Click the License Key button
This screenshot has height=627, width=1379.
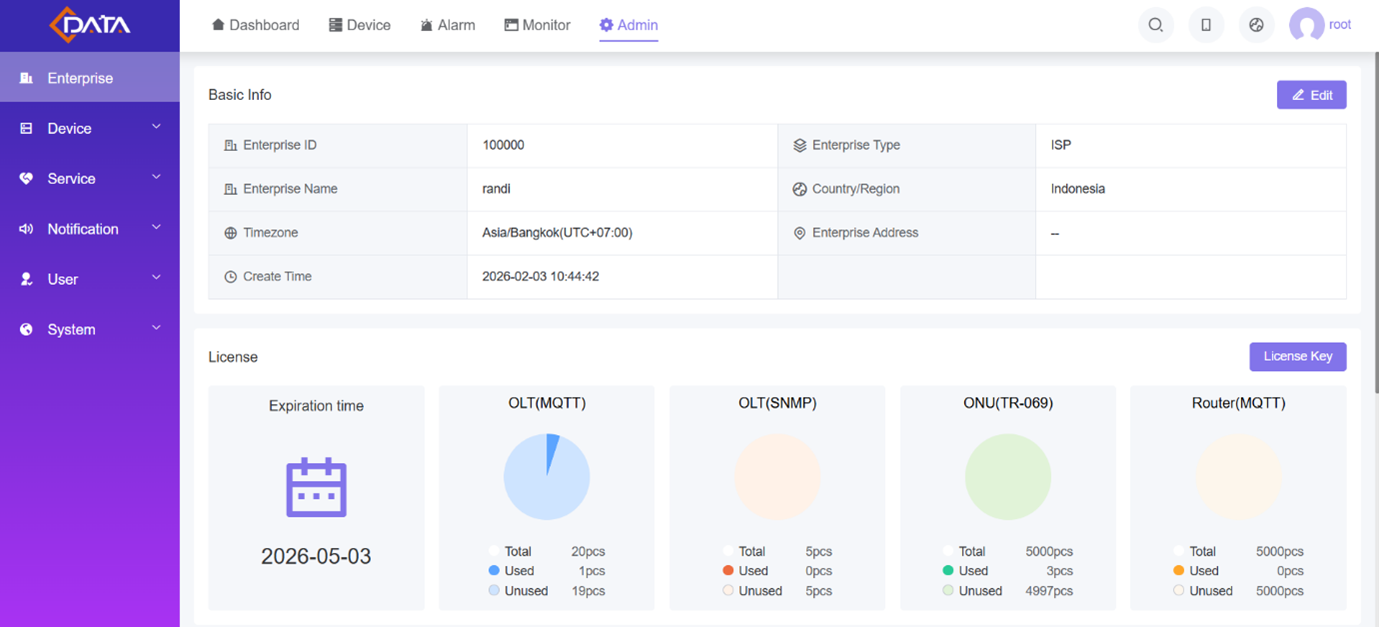1297,357
